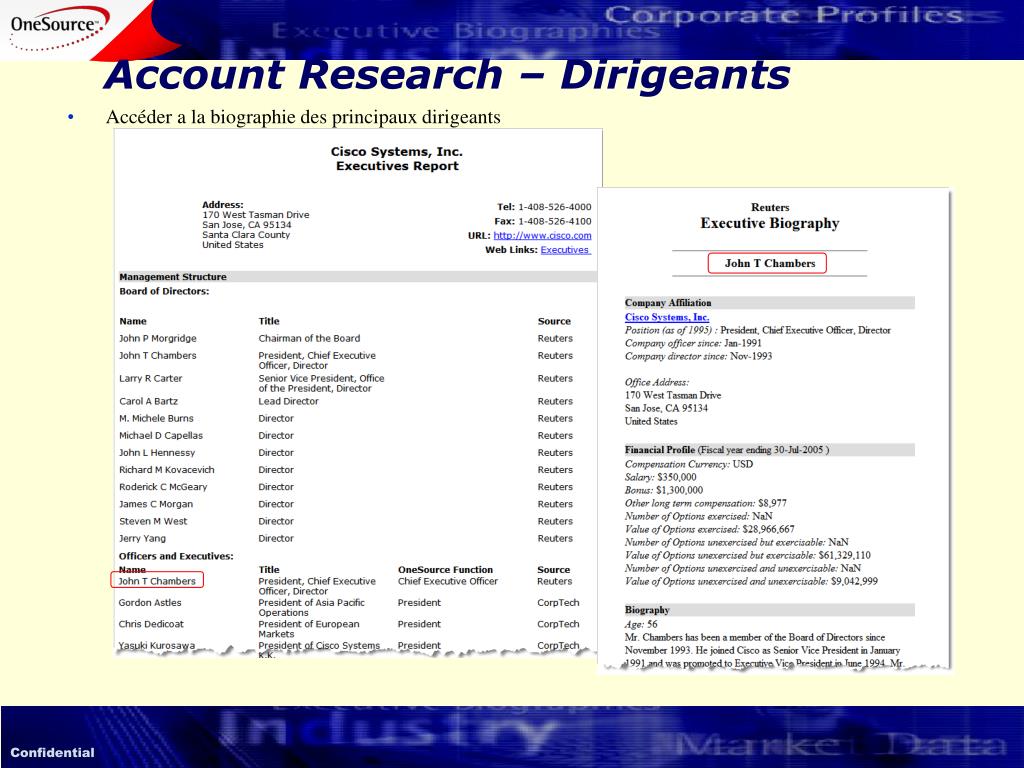Open Cisco Systems, Inc. company affiliation link
The width and height of the screenshot is (1024, 768).
pos(667,317)
